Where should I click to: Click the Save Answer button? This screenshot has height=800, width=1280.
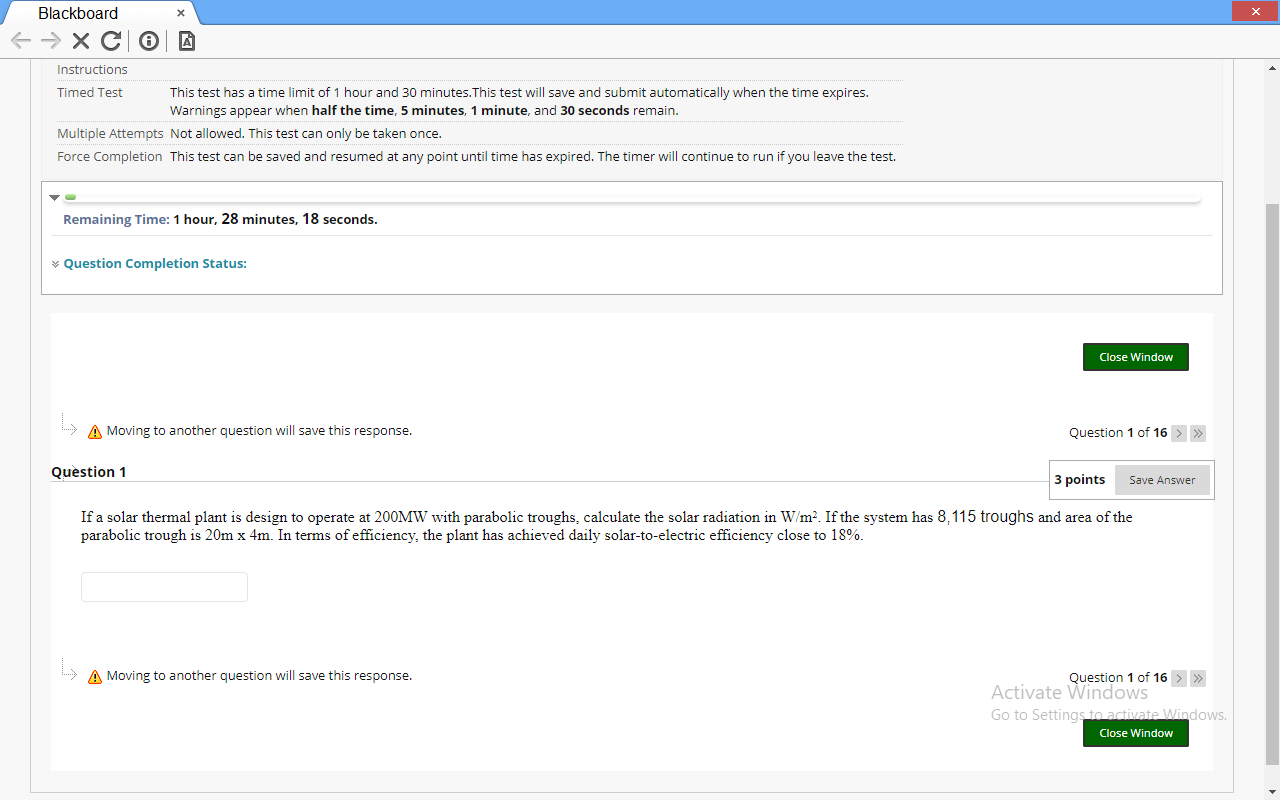(1161, 480)
